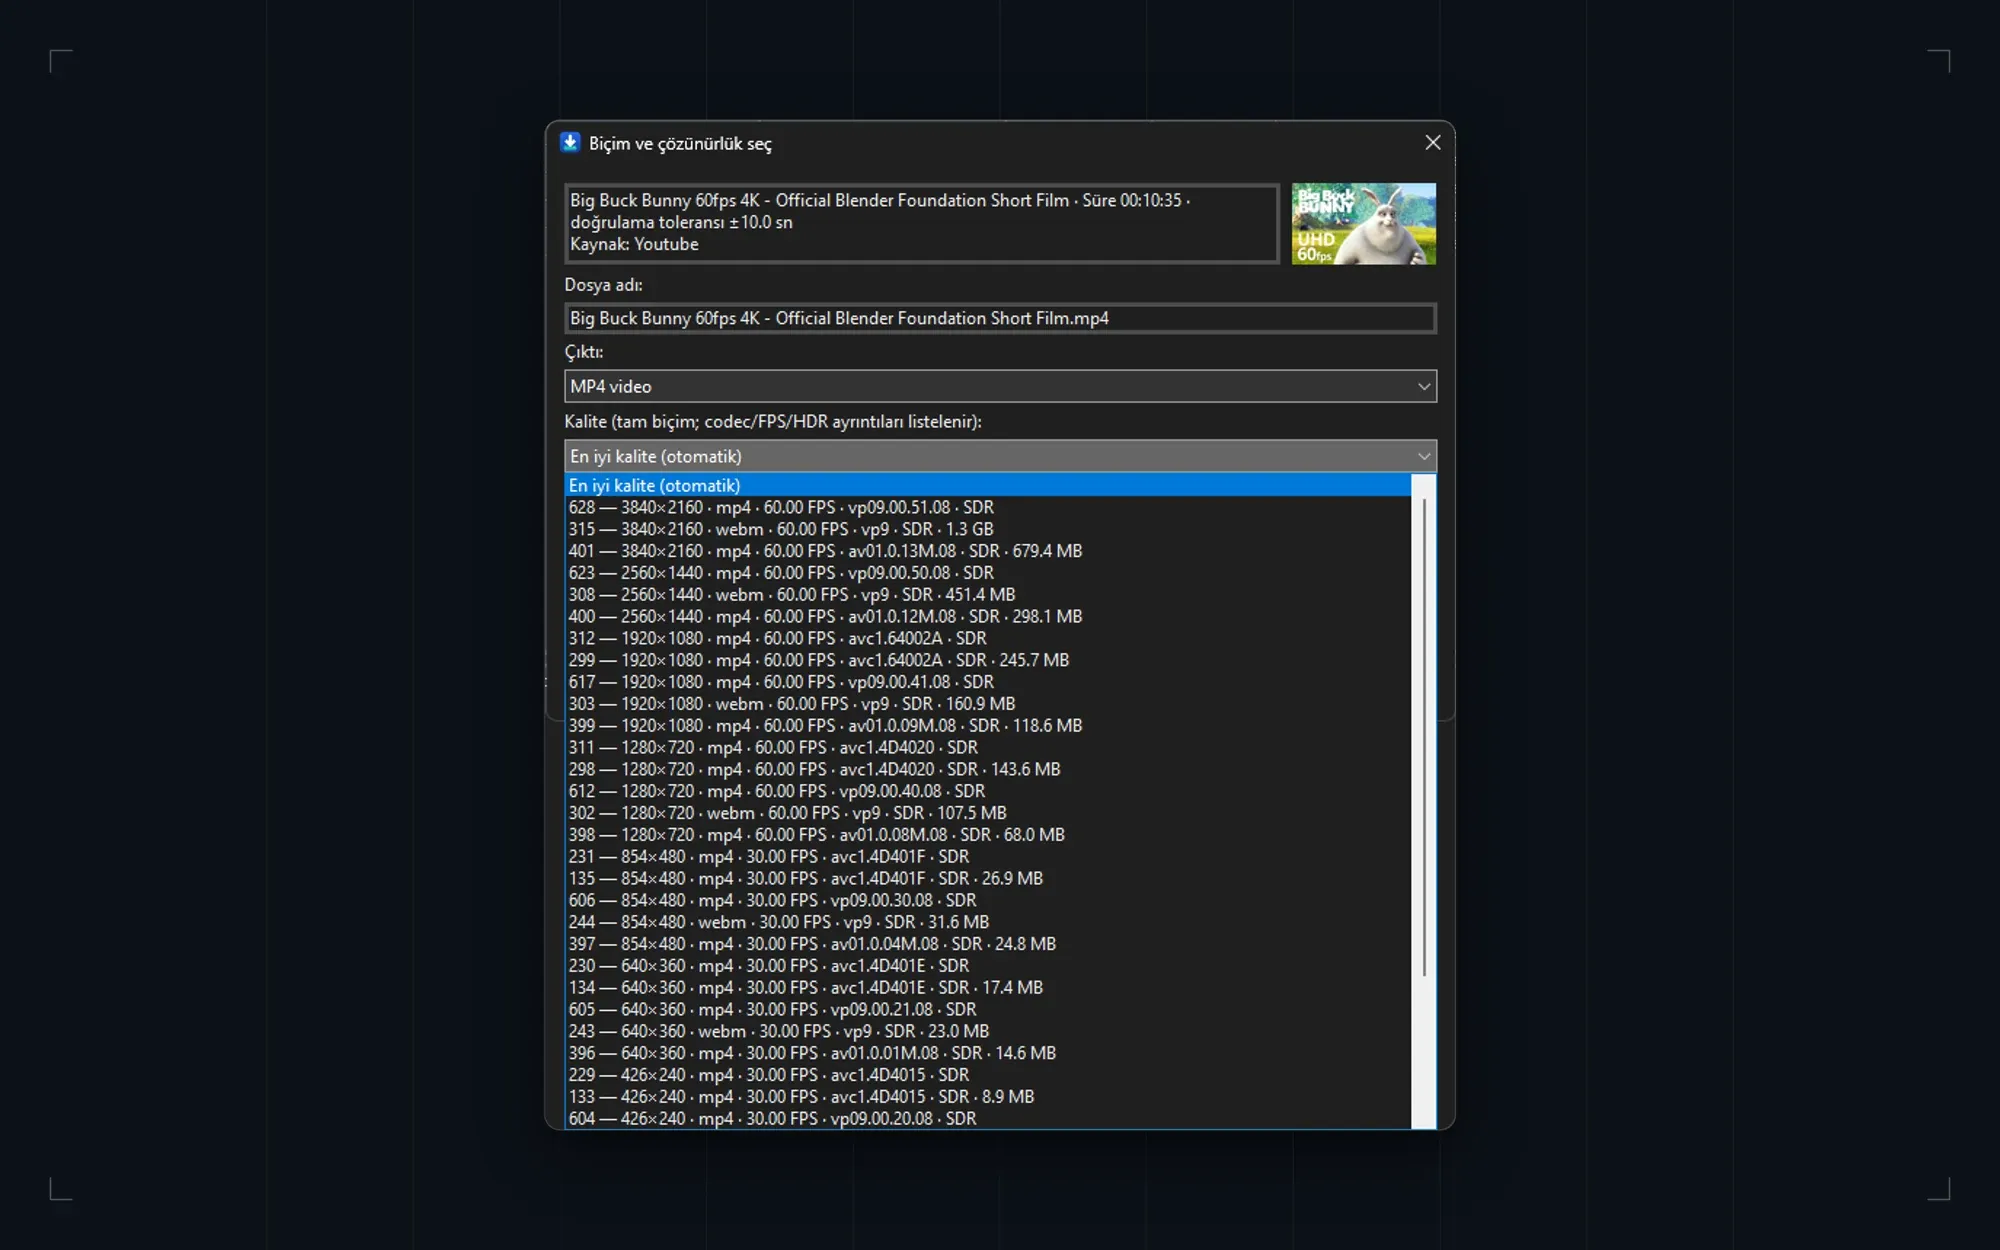Screen dimensions: 2000x1250
Task: Pick format 398 1280×720 av01 68.0 MB
Action: tap(988, 835)
